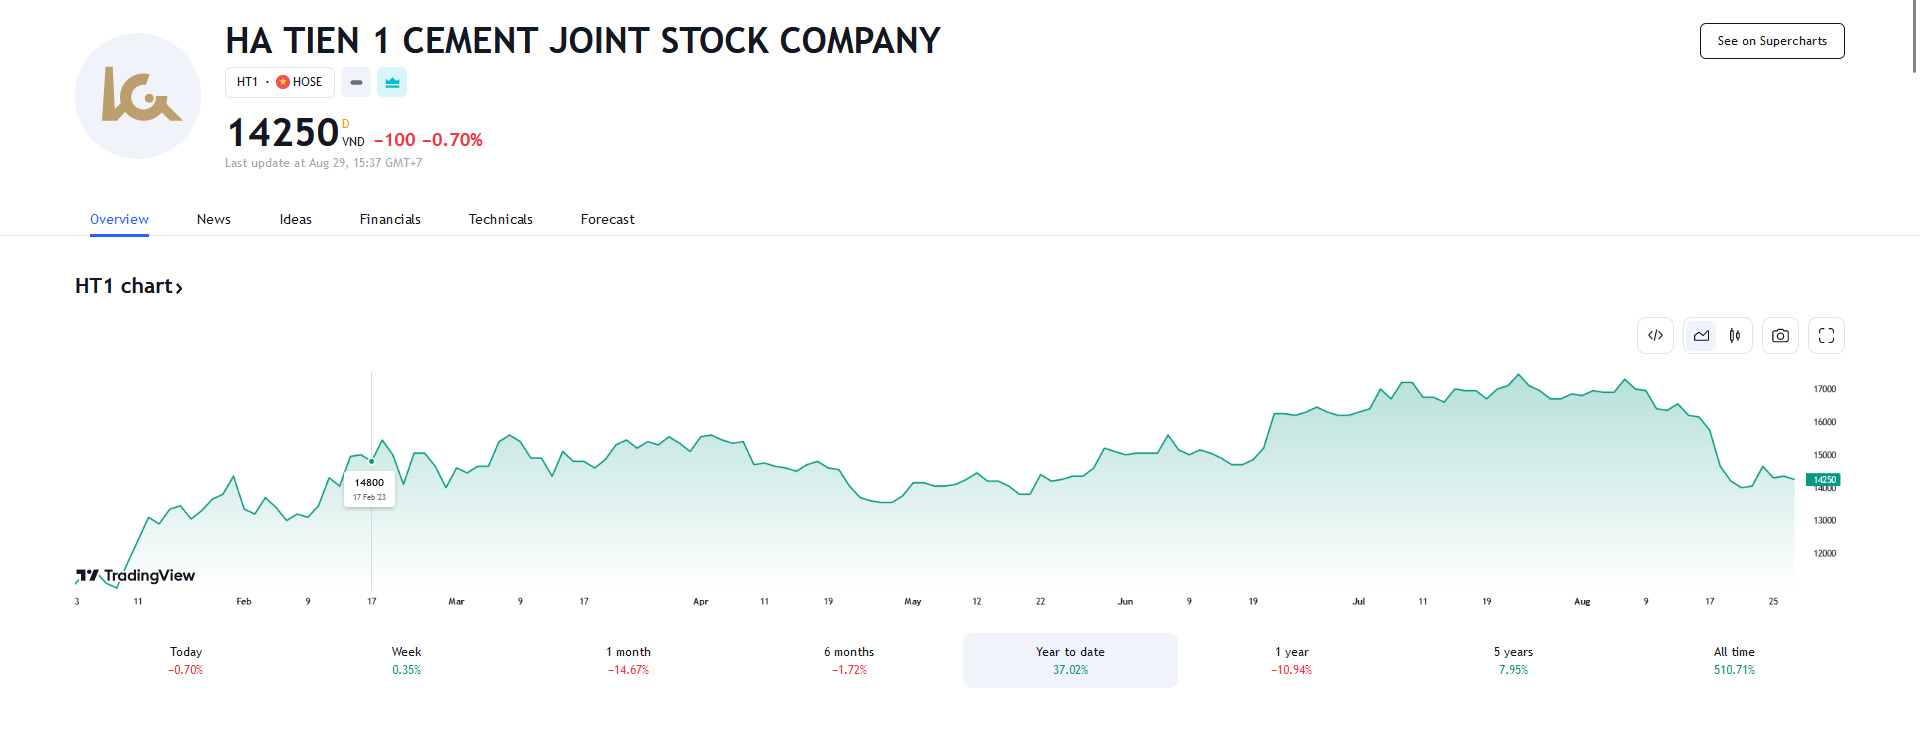Image resolution: width=1920 pixels, height=746 pixels.
Task: Switch to the Technicals tab
Action: tap(501, 219)
